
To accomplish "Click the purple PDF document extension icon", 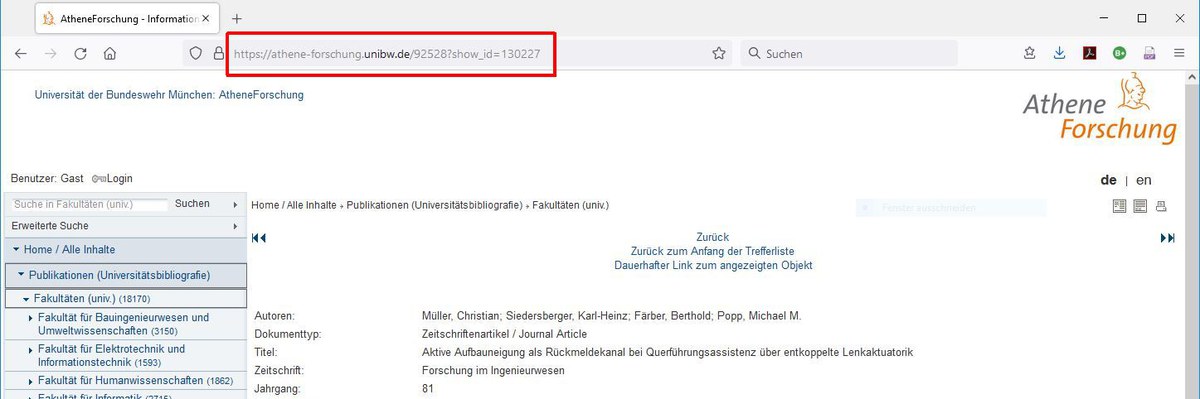I will pyautogui.click(x=1150, y=54).
